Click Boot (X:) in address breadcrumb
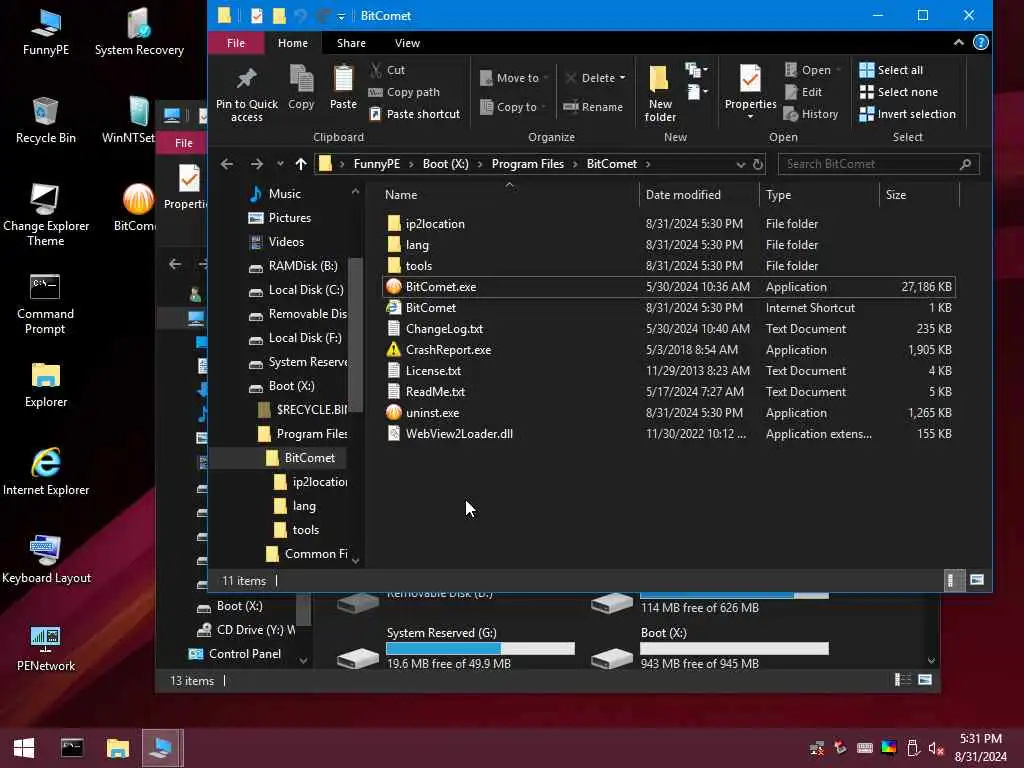Screen dimensions: 1024x768 coord(445,164)
